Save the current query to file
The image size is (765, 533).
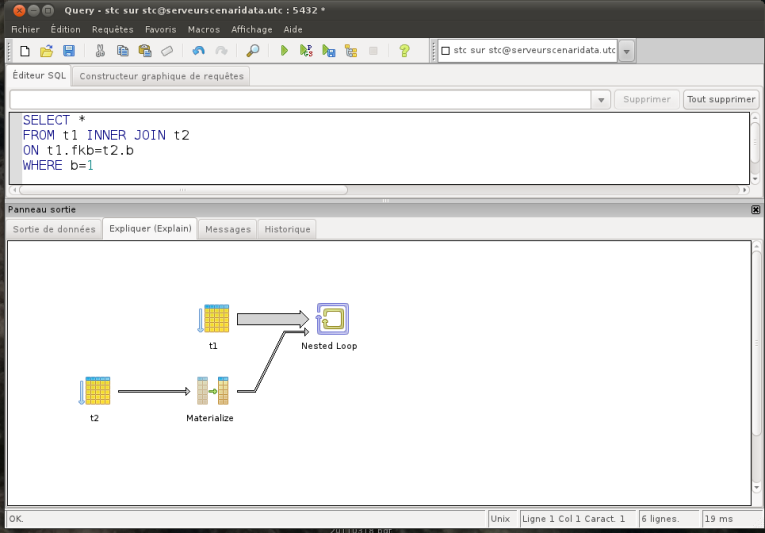pos(69,51)
